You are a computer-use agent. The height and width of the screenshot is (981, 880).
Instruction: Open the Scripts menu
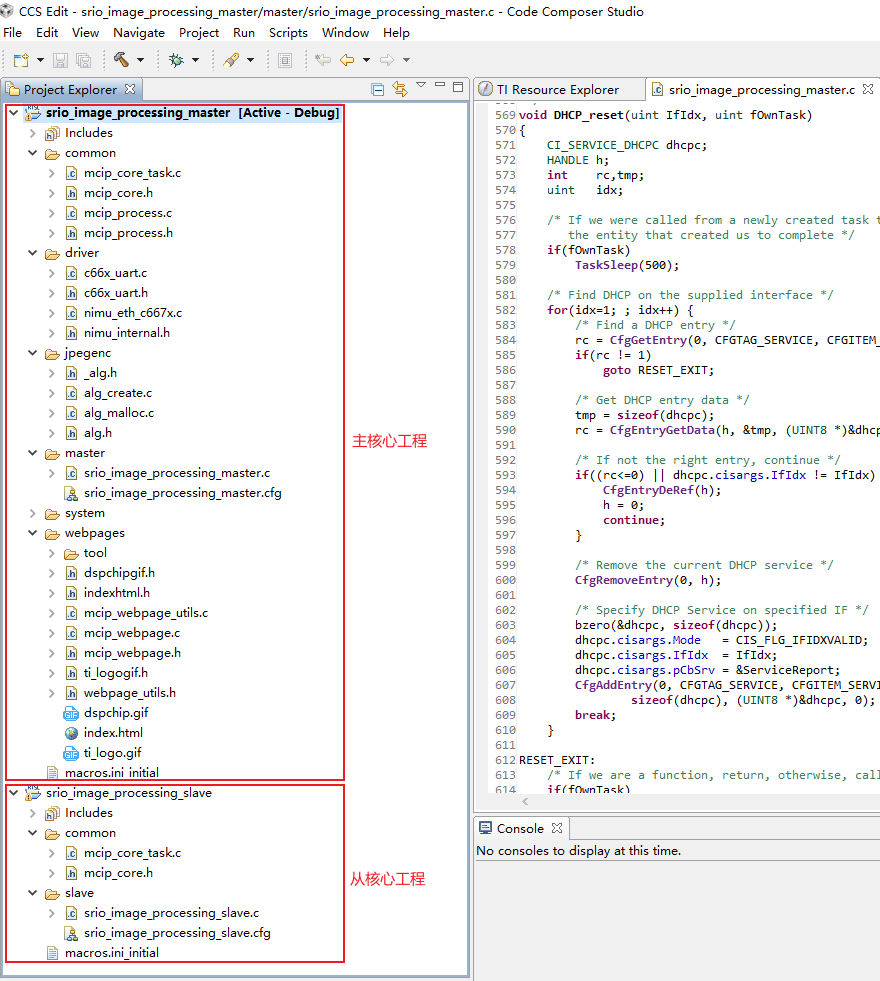[x=288, y=33]
